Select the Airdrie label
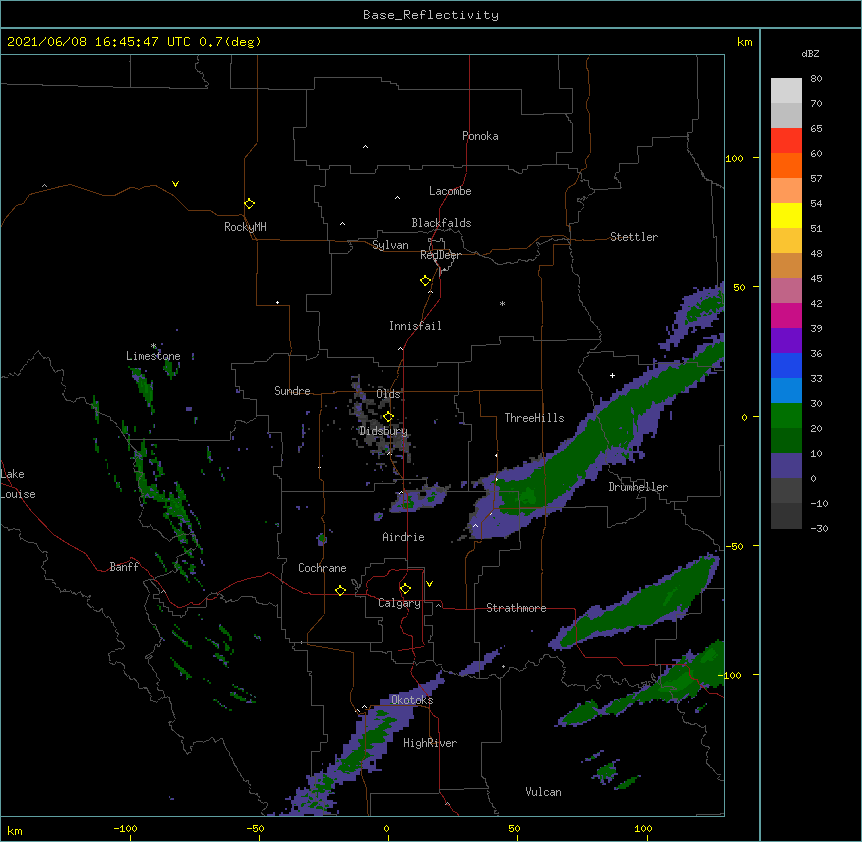This screenshot has height=842, width=862. (404, 537)
